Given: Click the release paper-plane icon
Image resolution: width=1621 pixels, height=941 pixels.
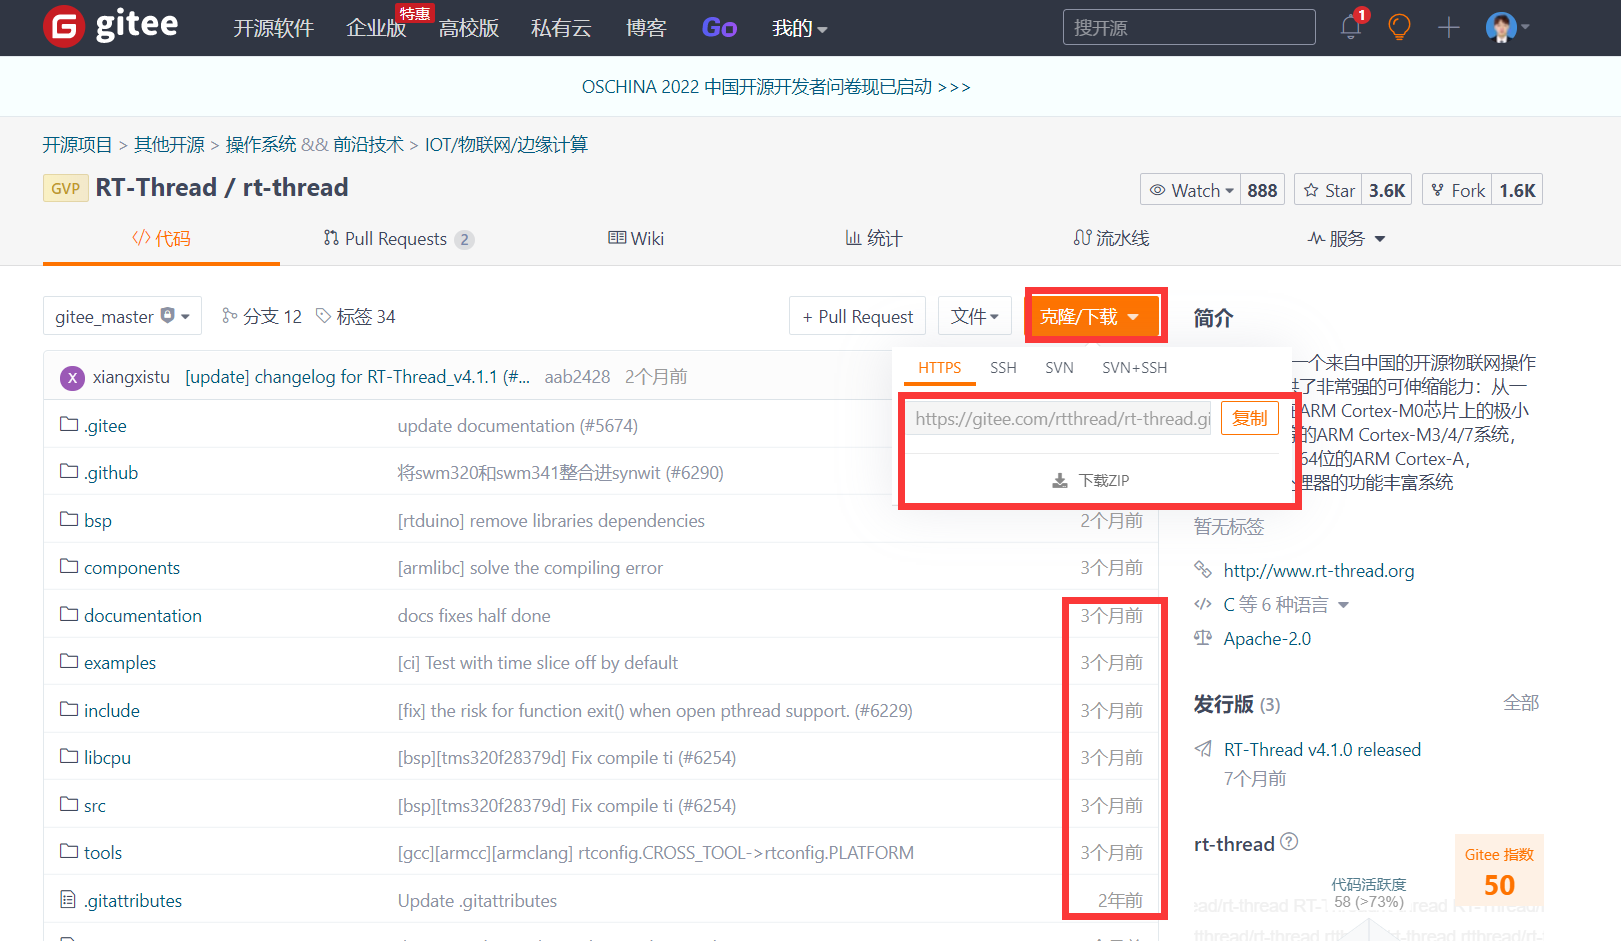Looking at the screenshot, I should [1203, 749].
